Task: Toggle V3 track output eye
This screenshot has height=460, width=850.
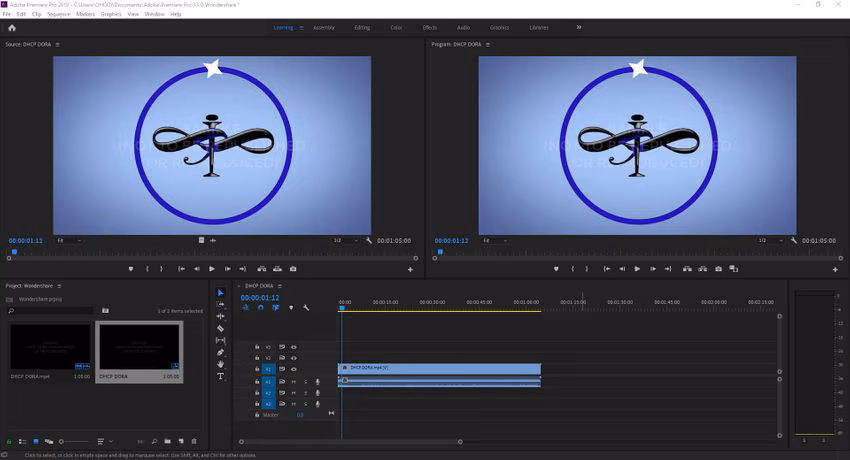Action: (x=294, y=347)
